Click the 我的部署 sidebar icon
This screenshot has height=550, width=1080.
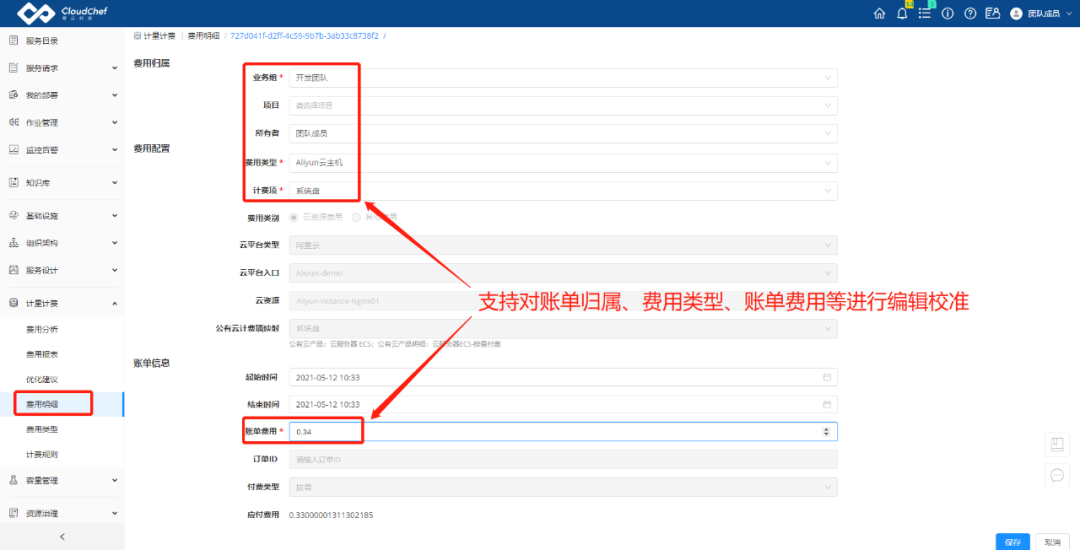13,95
